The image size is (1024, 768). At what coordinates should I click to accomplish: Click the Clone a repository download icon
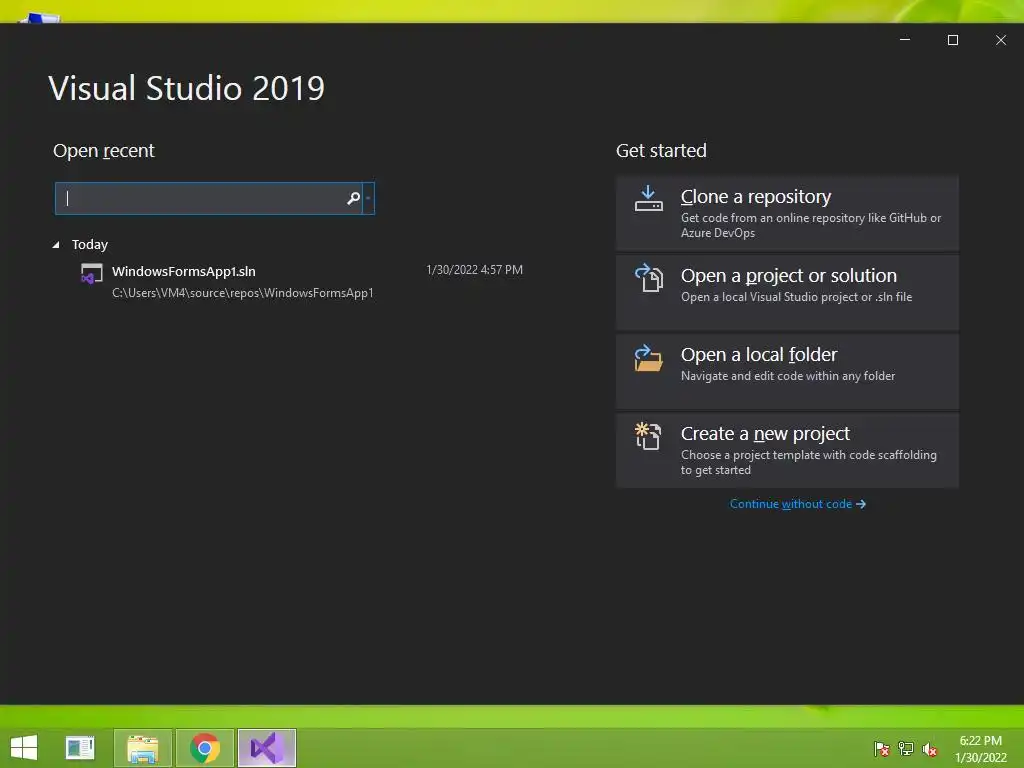point(648,199)
